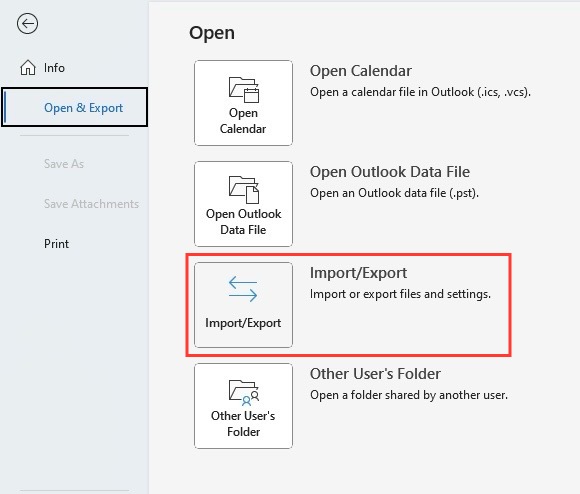Click the Open Calendar folder icon

243,89
